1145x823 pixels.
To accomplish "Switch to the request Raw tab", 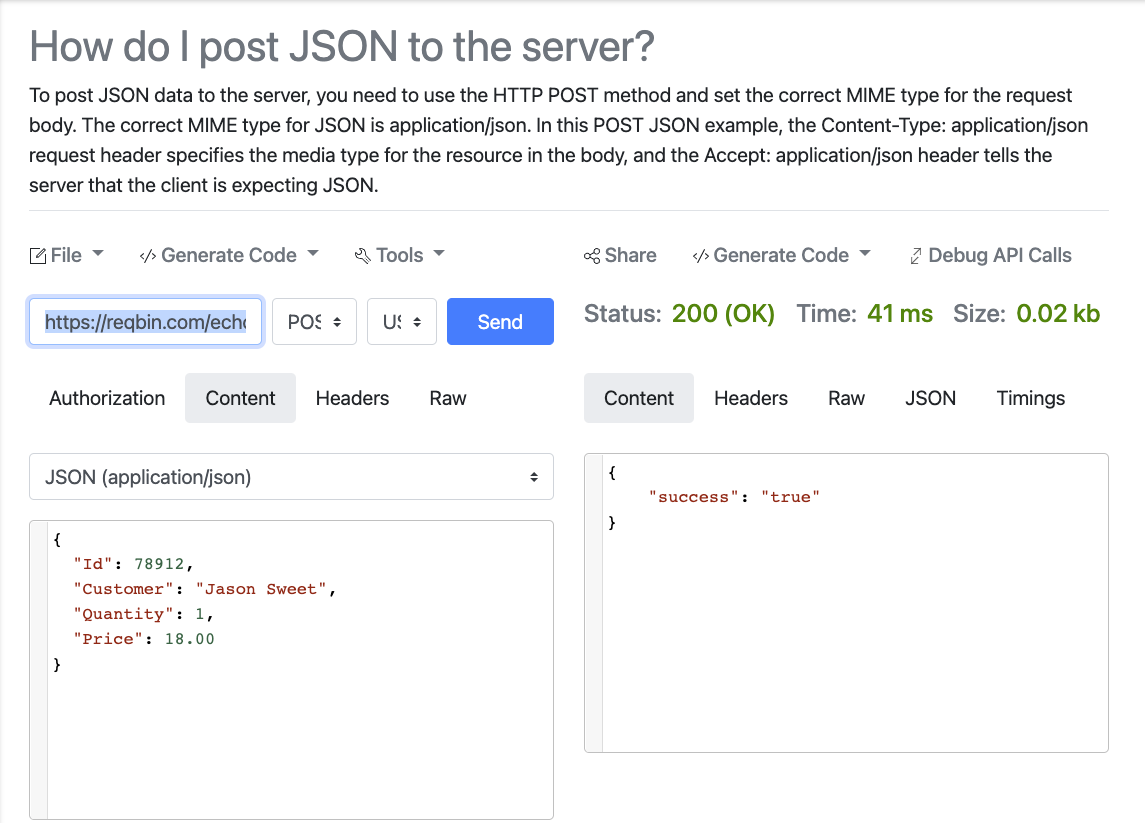I will click(447, 398).
